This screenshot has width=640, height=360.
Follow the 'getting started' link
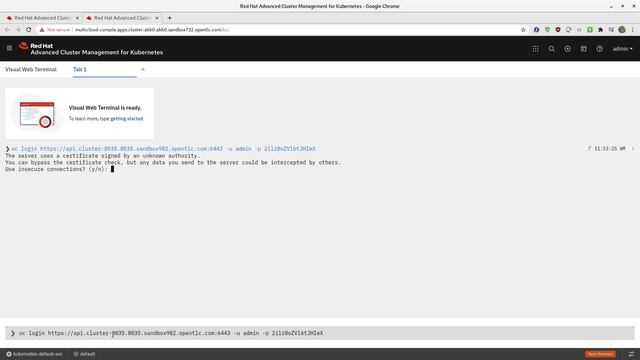coord(127,119)
